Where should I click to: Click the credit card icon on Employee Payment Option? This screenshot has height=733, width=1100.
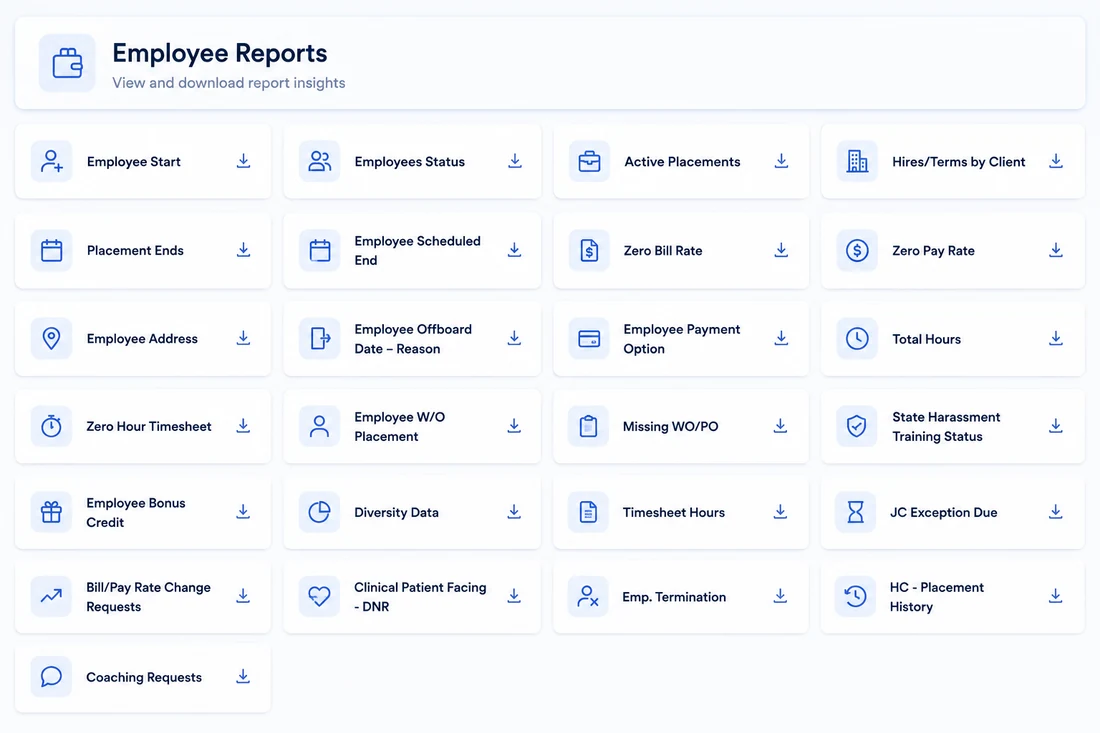589,338
